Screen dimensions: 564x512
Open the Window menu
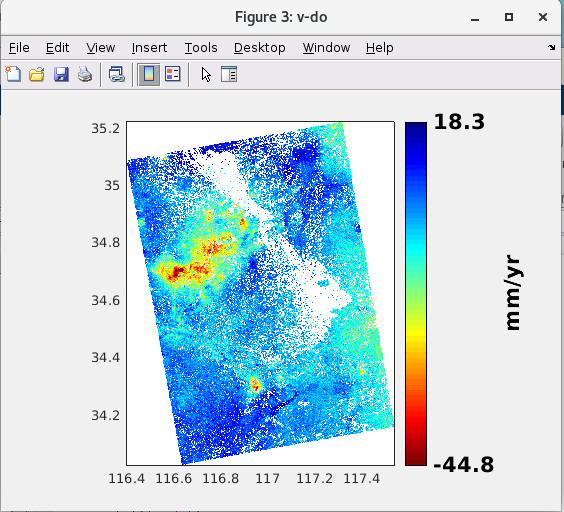[326, 48]
